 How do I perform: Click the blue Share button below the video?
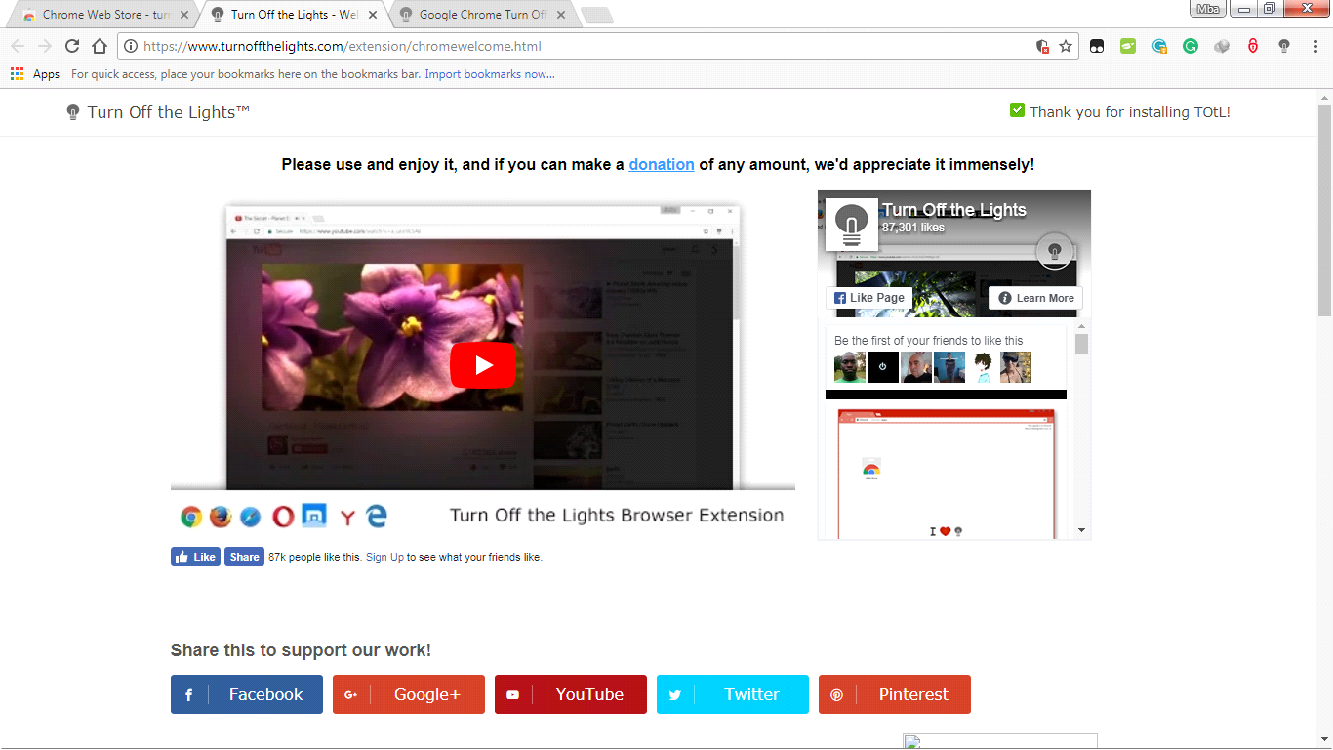[243, 557]
